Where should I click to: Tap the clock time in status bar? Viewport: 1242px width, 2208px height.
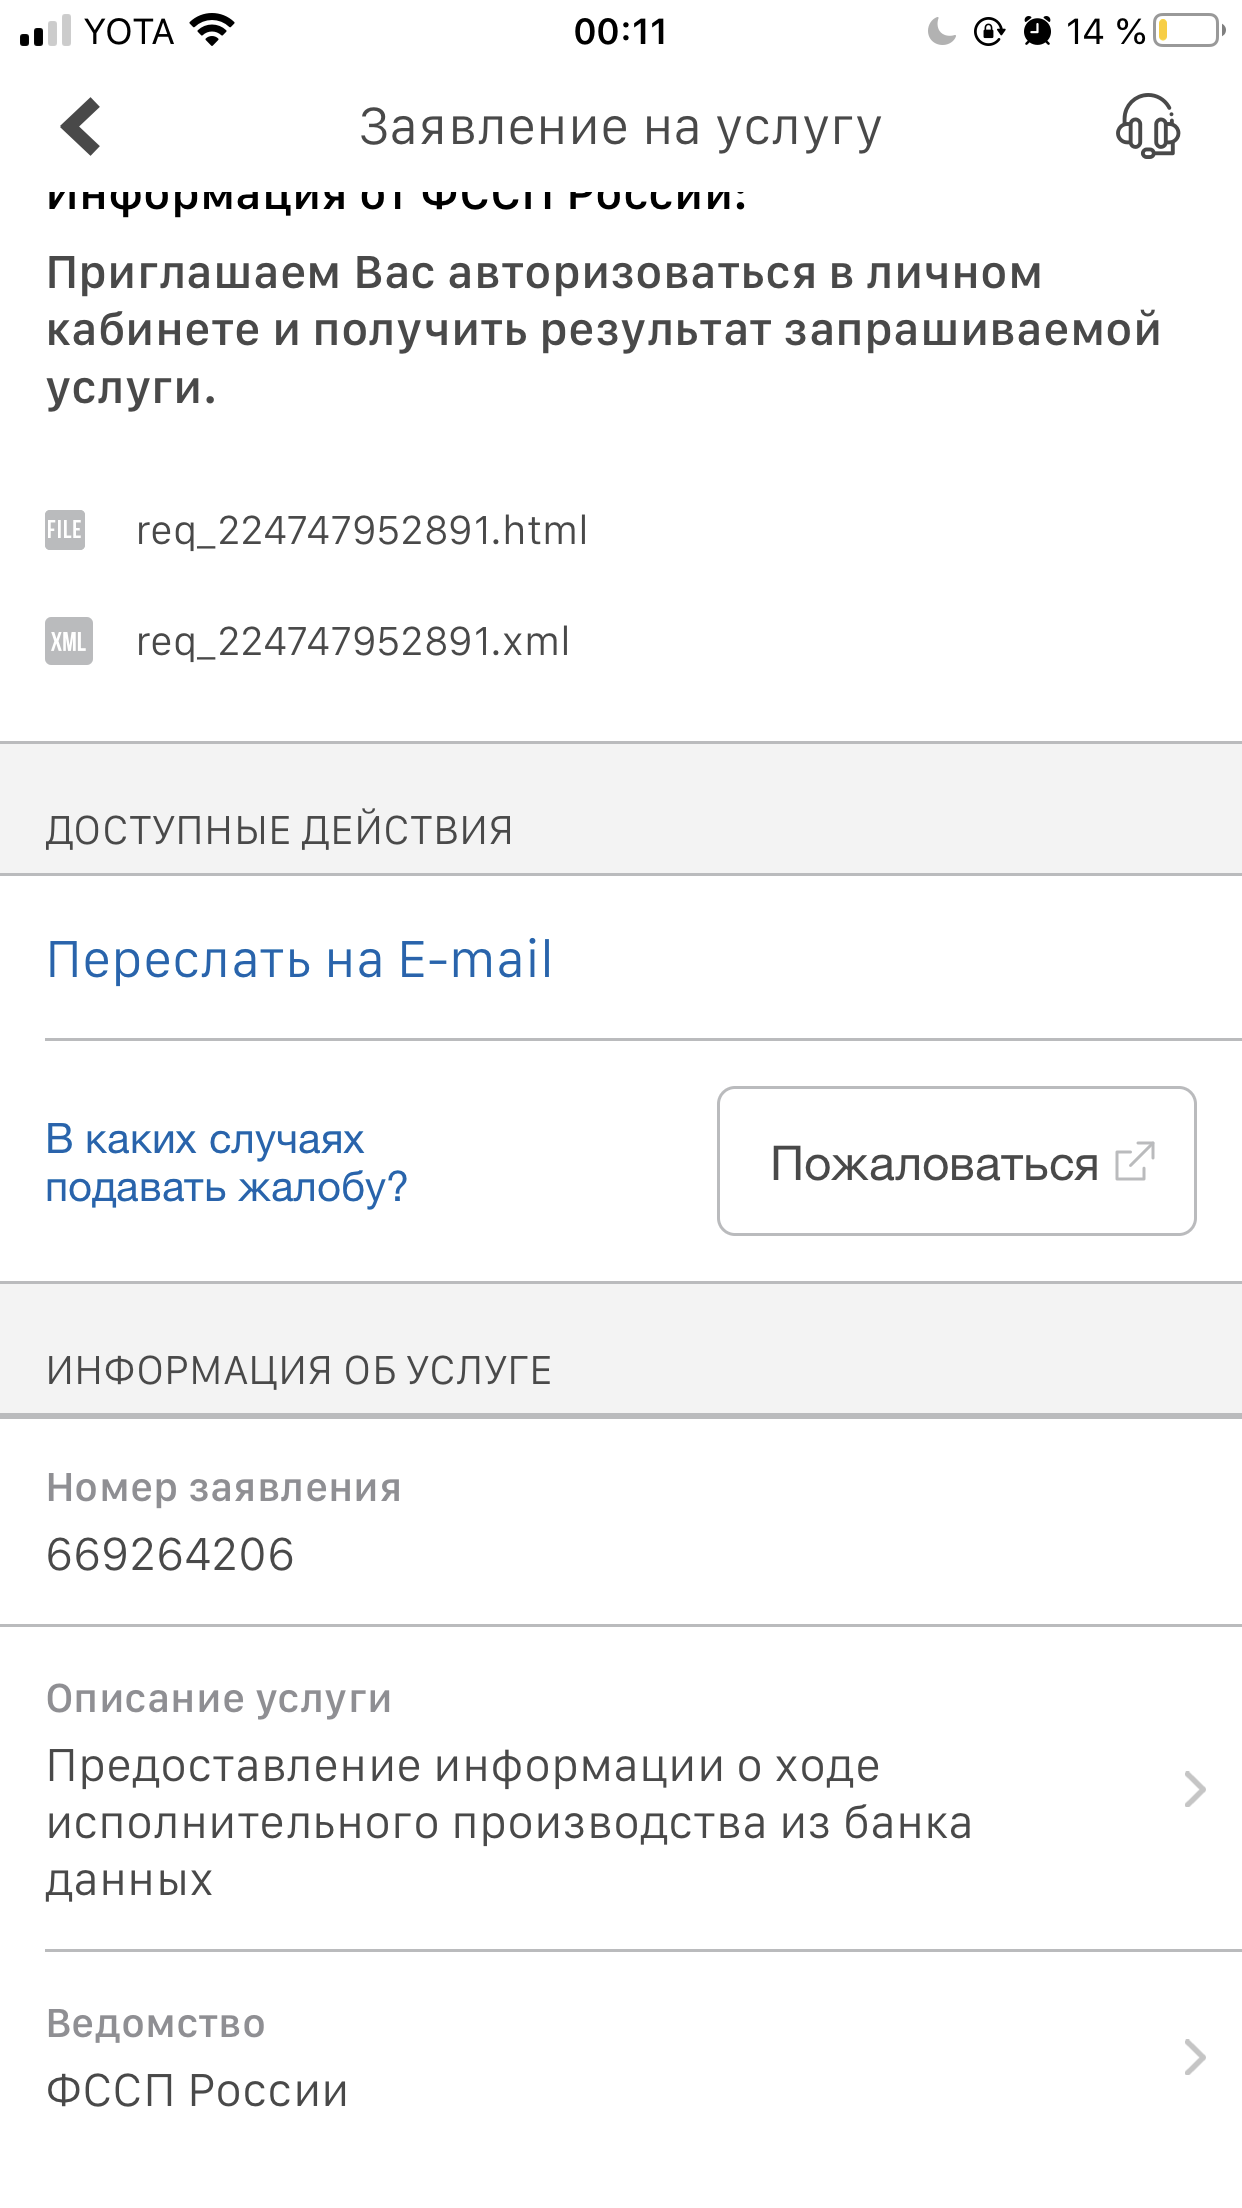[x=620, y=31]
